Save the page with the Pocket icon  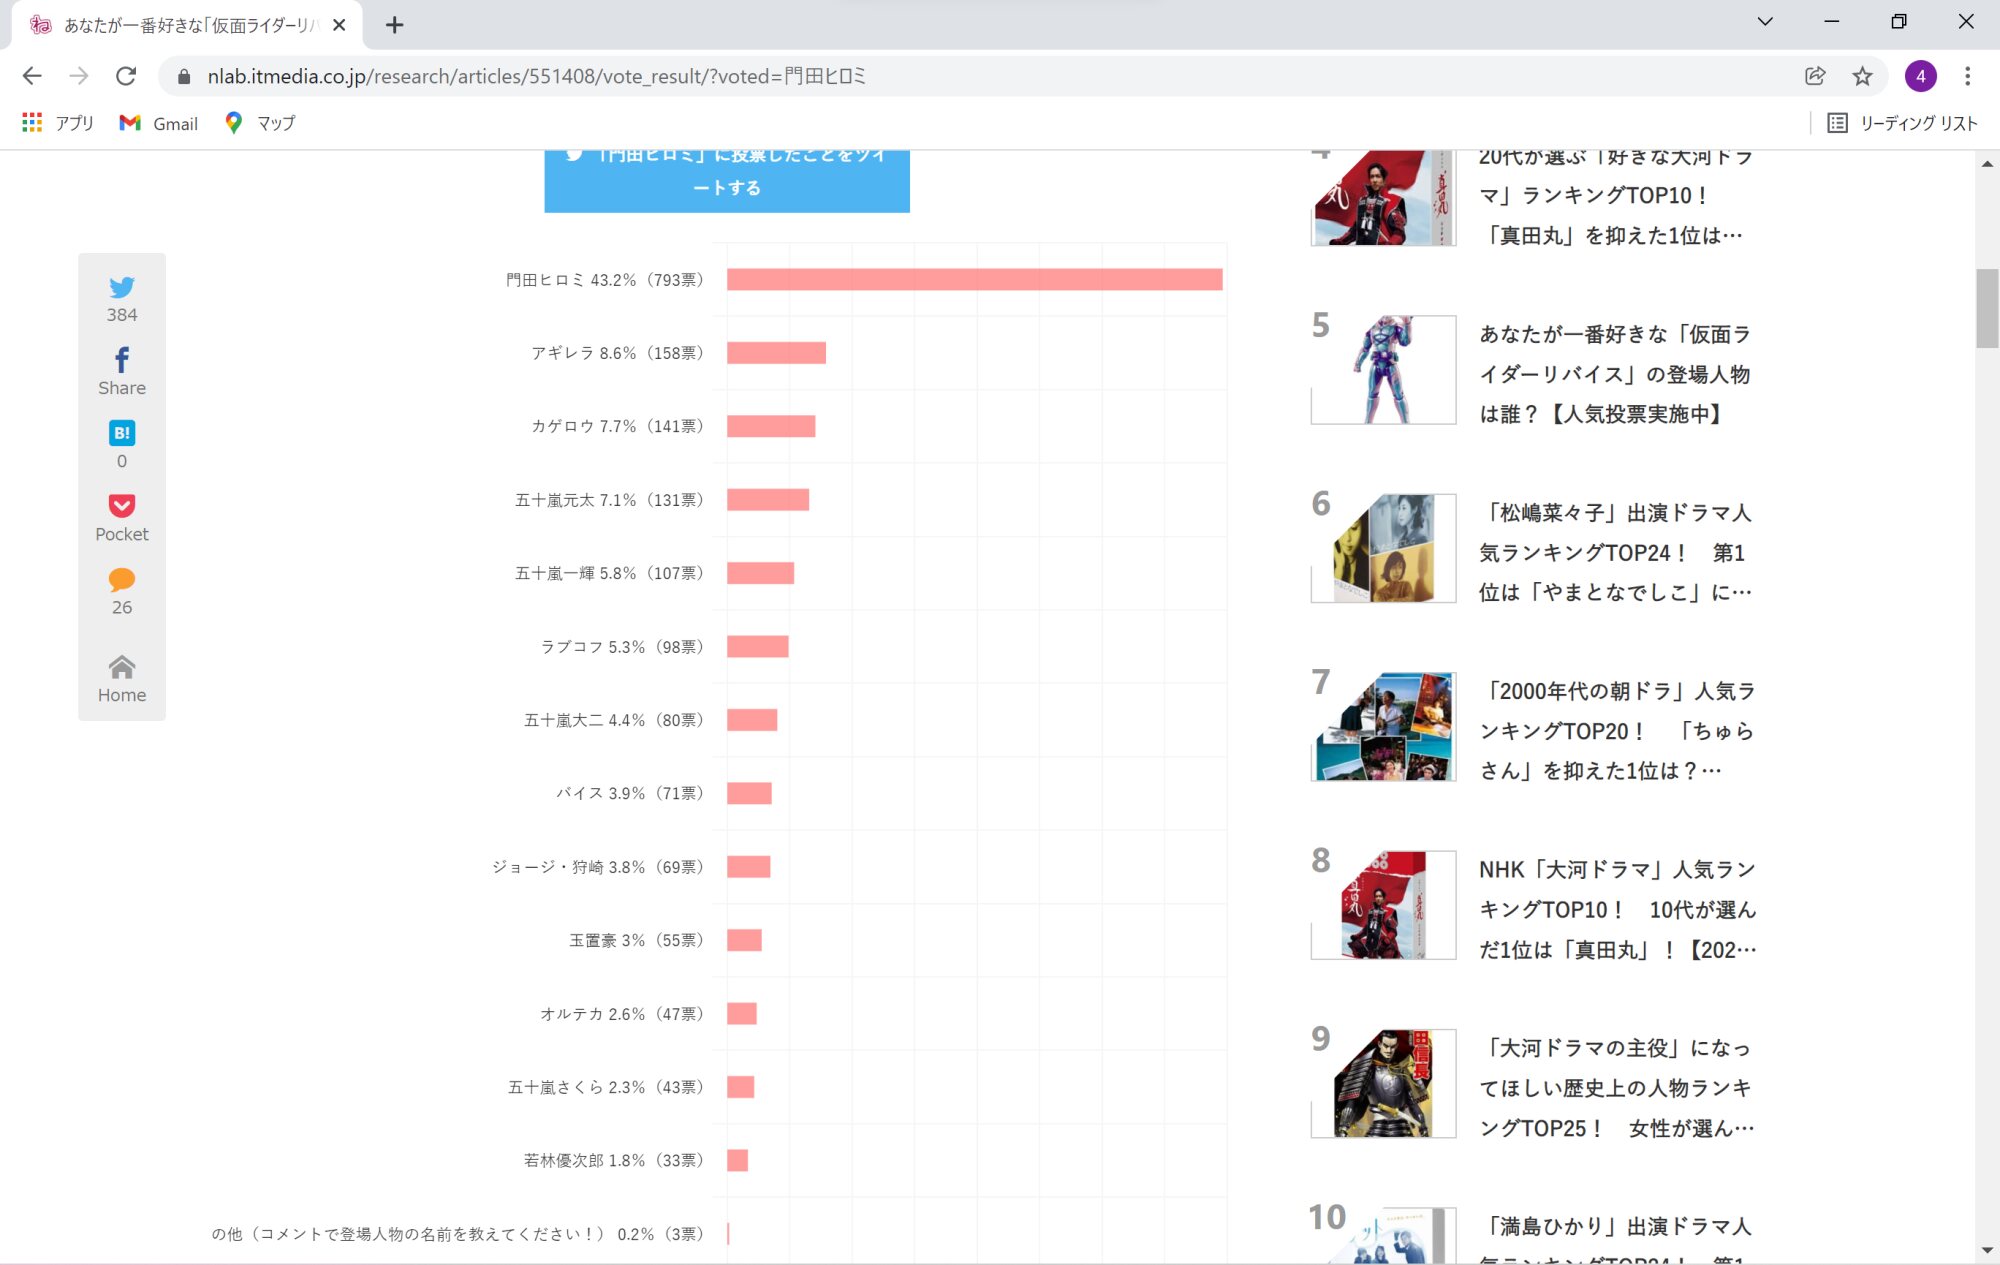122,506
